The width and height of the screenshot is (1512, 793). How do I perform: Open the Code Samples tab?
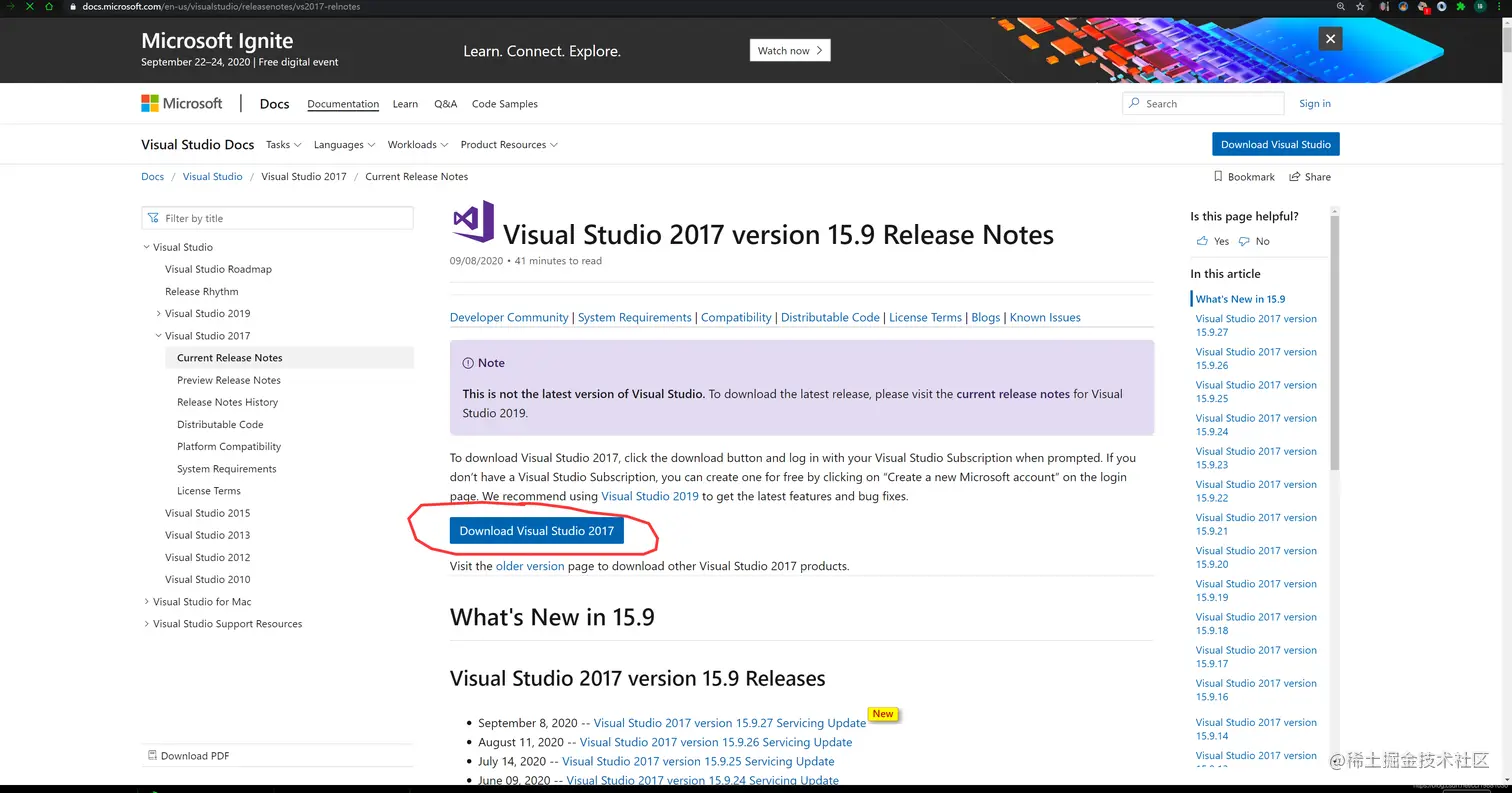[505, 104]
